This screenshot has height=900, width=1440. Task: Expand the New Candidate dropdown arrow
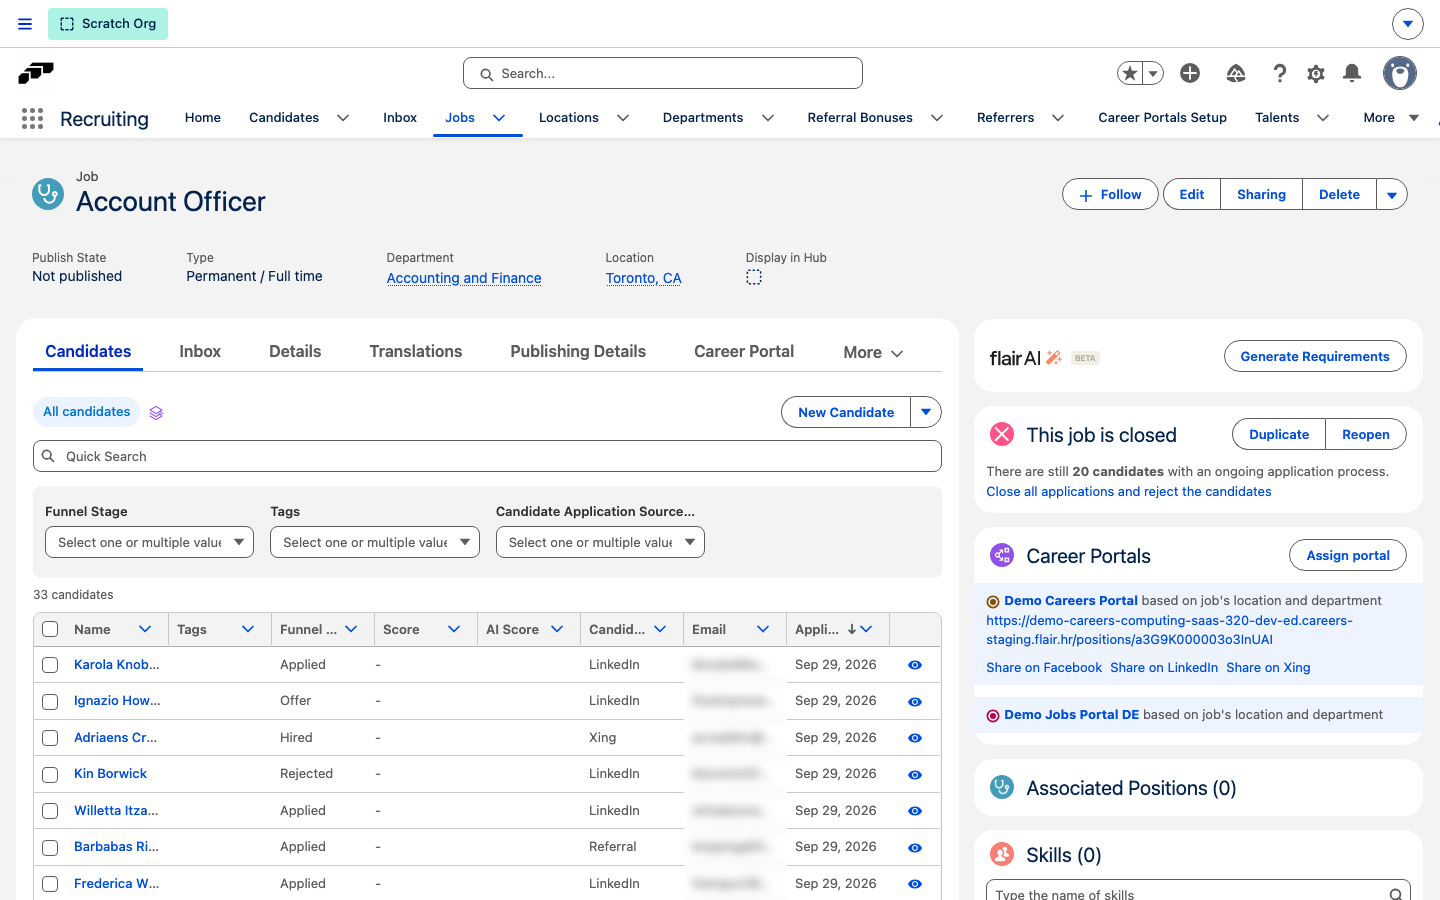pos(926,412)
